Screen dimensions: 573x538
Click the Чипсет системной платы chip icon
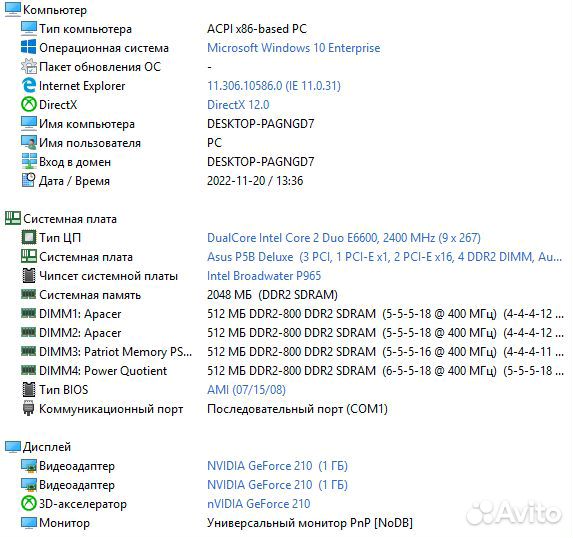(29, 276)
